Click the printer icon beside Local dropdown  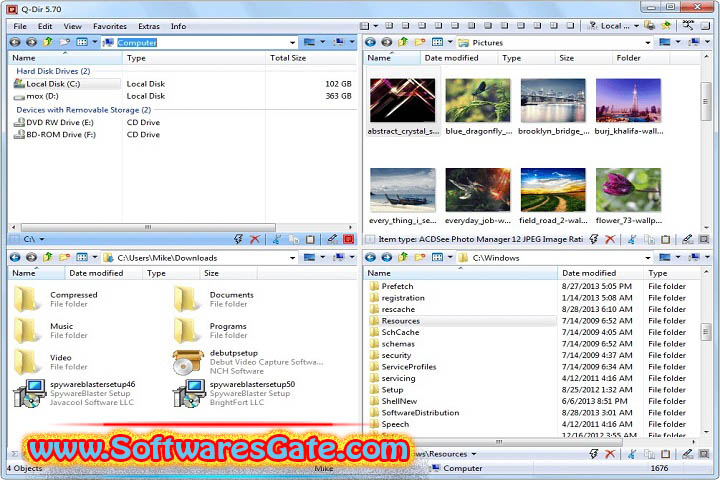coord(649,26)
